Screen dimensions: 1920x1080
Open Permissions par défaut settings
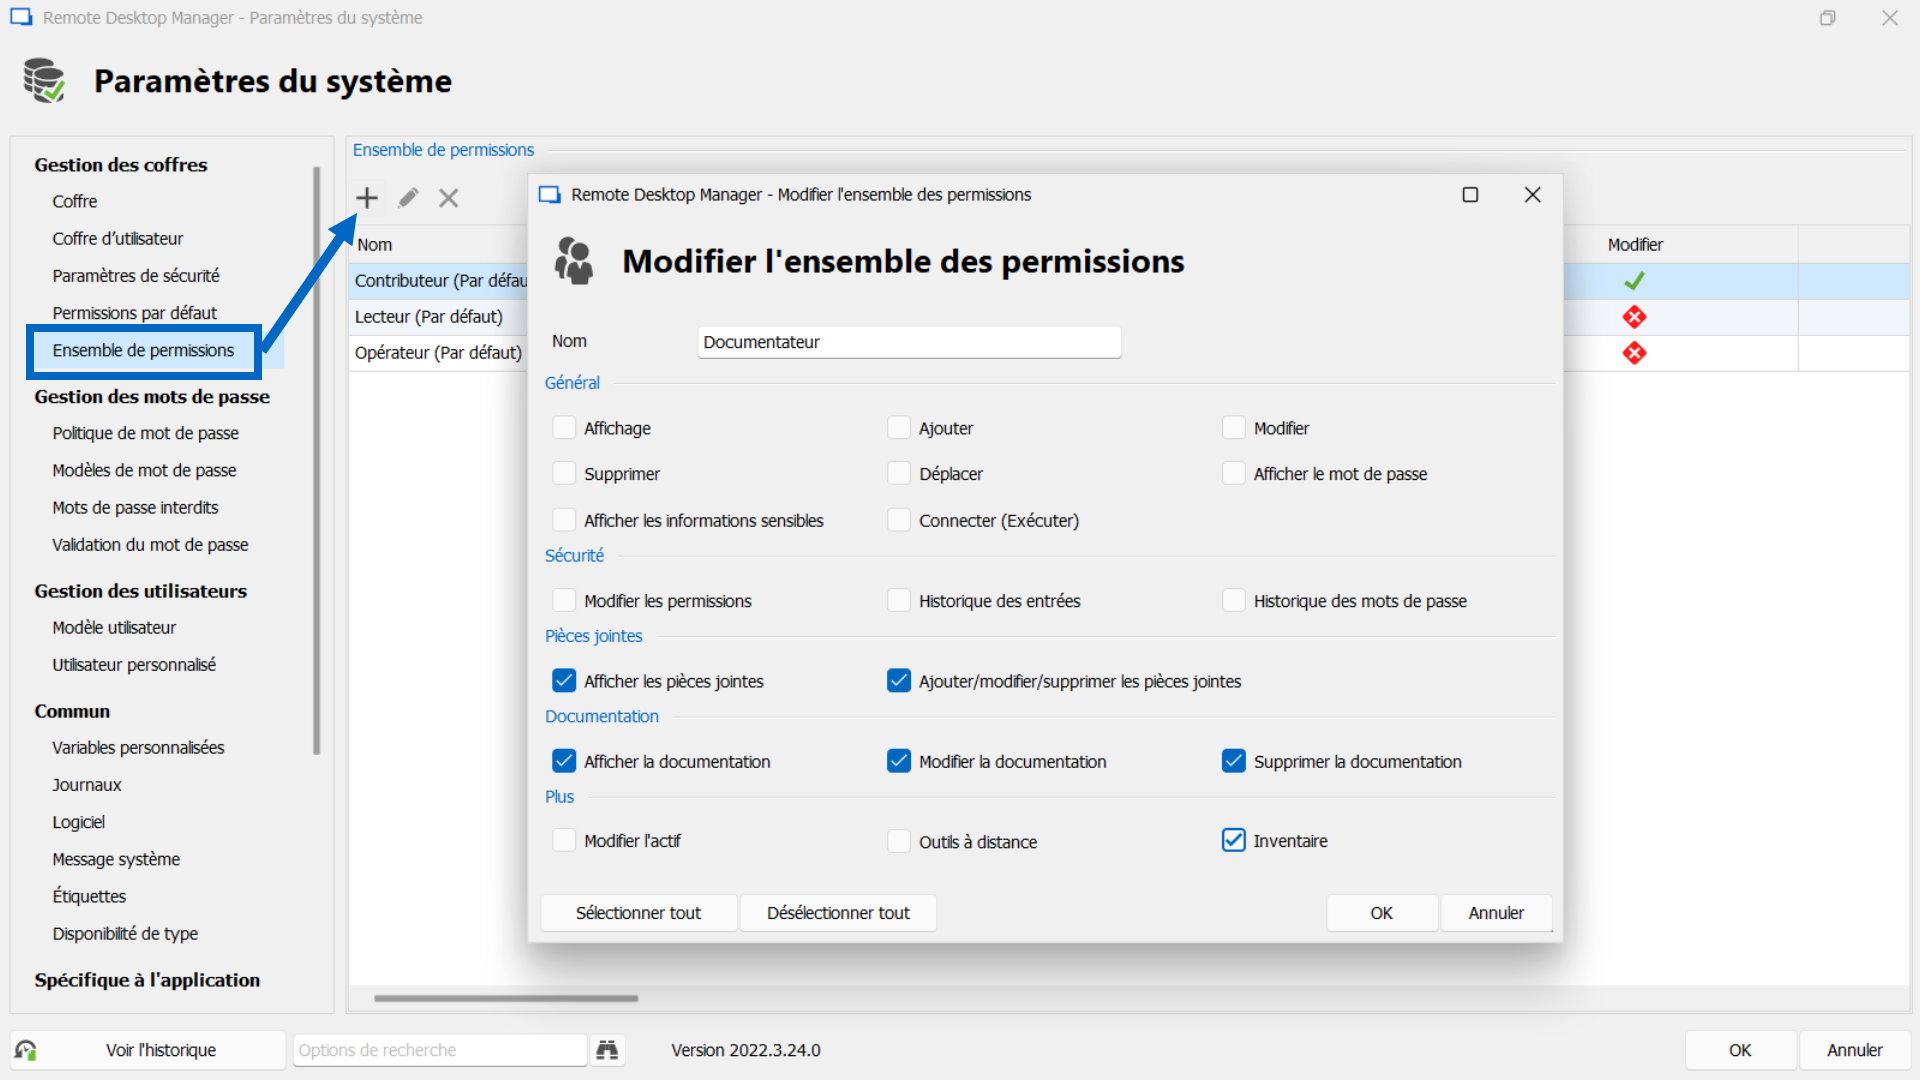[x=135, y=312]
